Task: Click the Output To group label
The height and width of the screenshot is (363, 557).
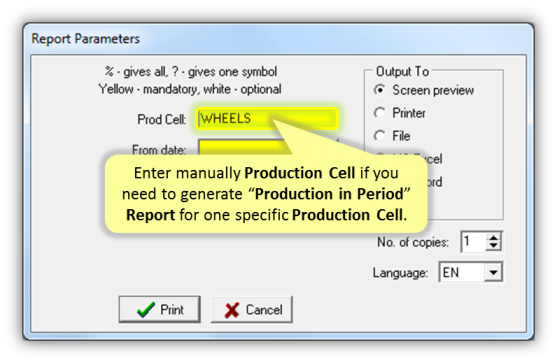Action: click(x=402, y=71)
